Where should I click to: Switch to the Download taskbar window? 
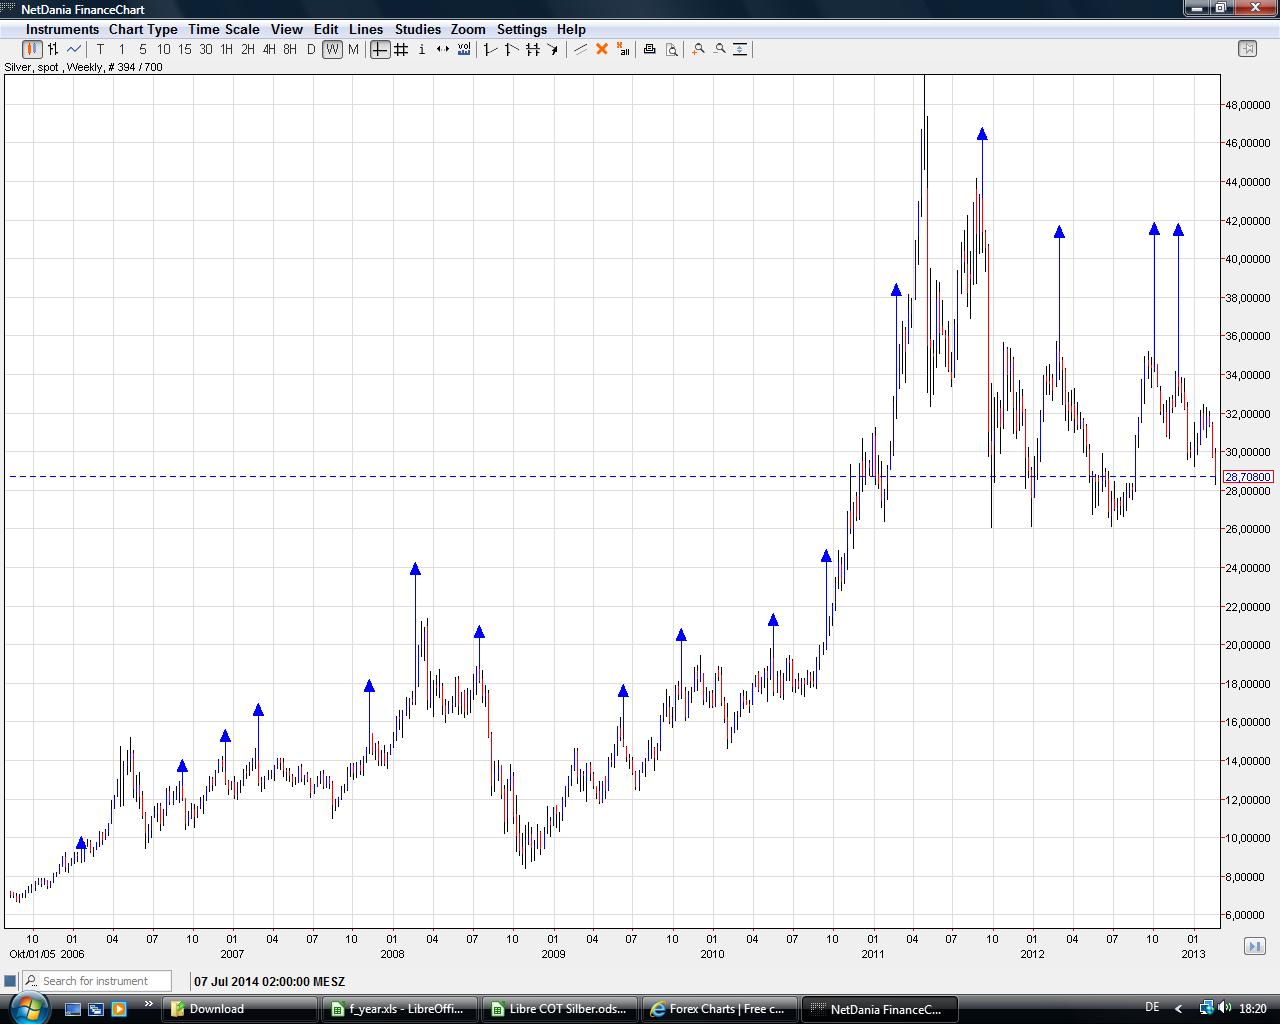241,1009
